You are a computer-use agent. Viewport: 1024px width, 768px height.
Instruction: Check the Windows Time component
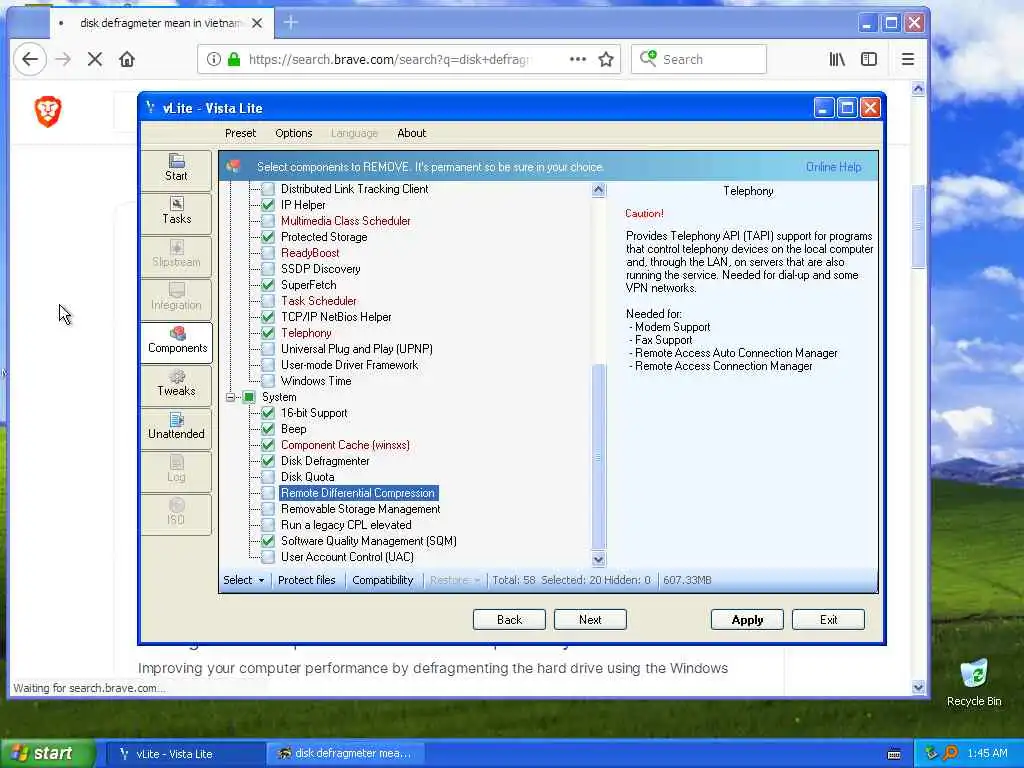click(268, 381)
